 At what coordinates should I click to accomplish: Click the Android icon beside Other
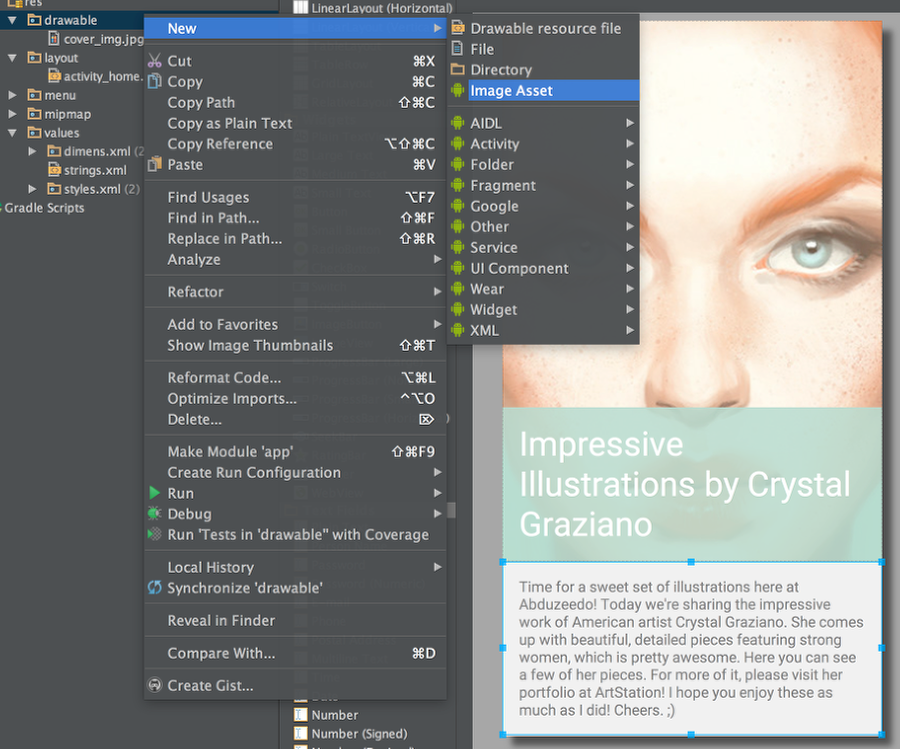coord(457,227)
